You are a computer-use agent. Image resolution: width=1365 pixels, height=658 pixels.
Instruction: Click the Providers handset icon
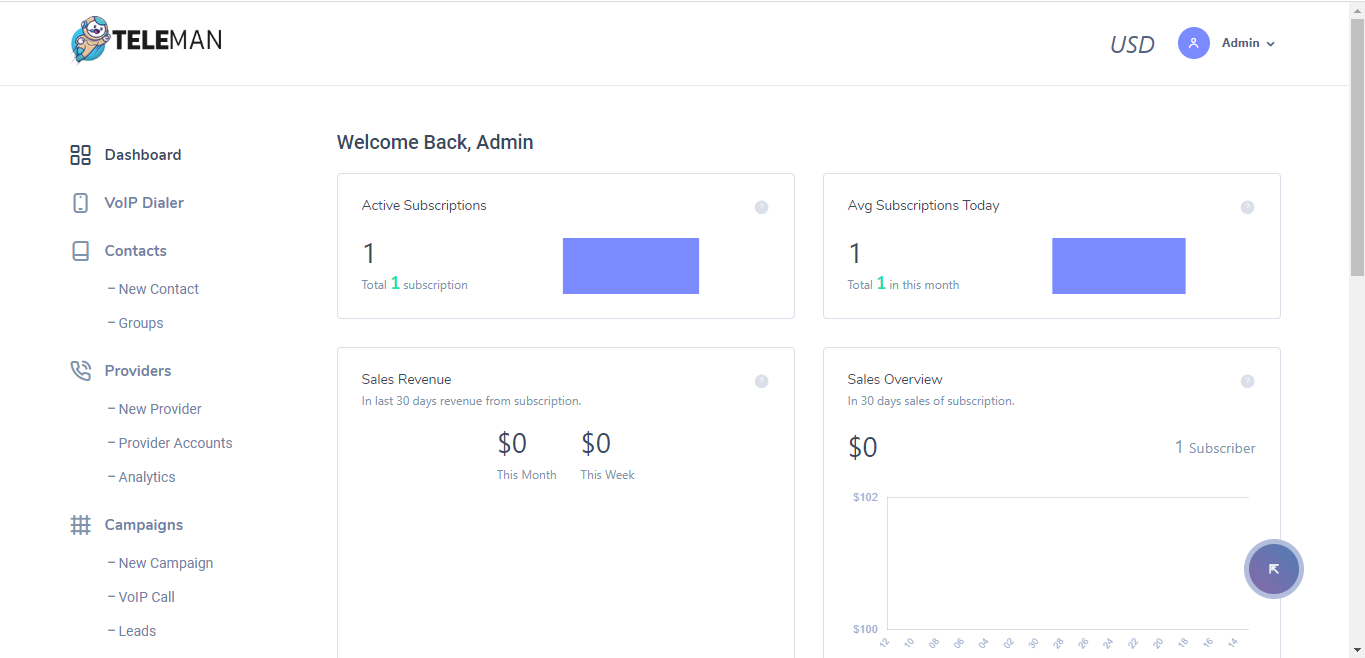pyautogui.click(x=80, y=370)
